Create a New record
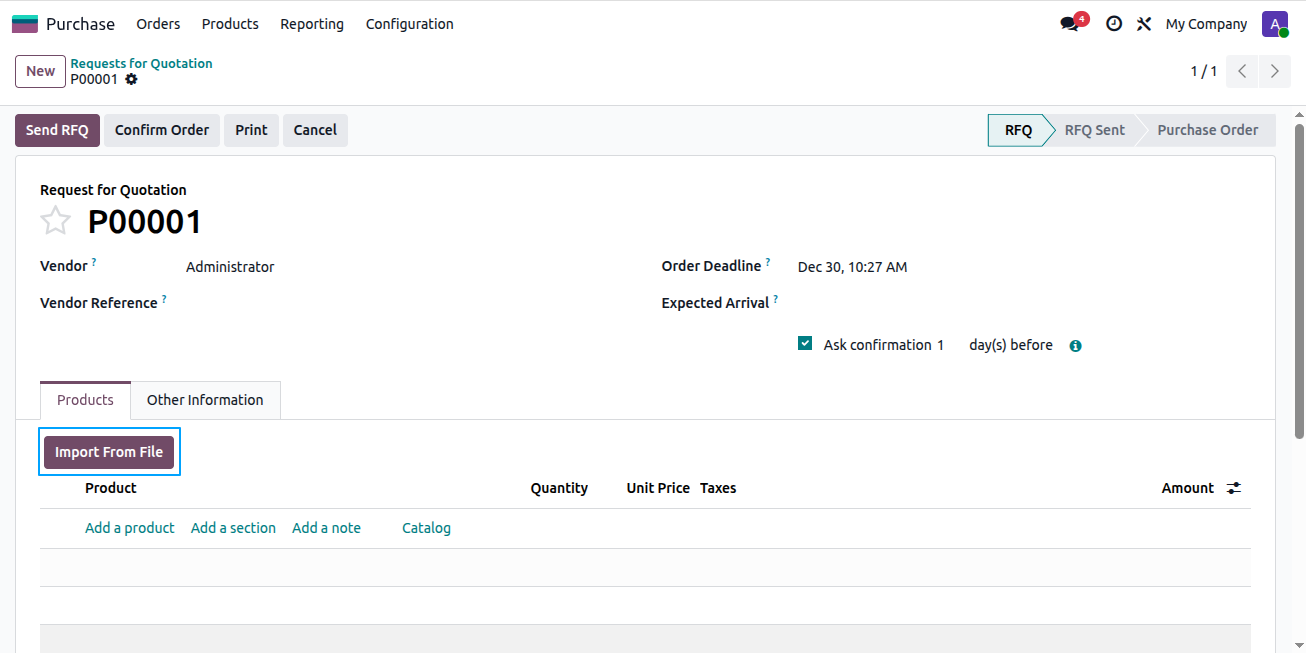 coord(40,71)
